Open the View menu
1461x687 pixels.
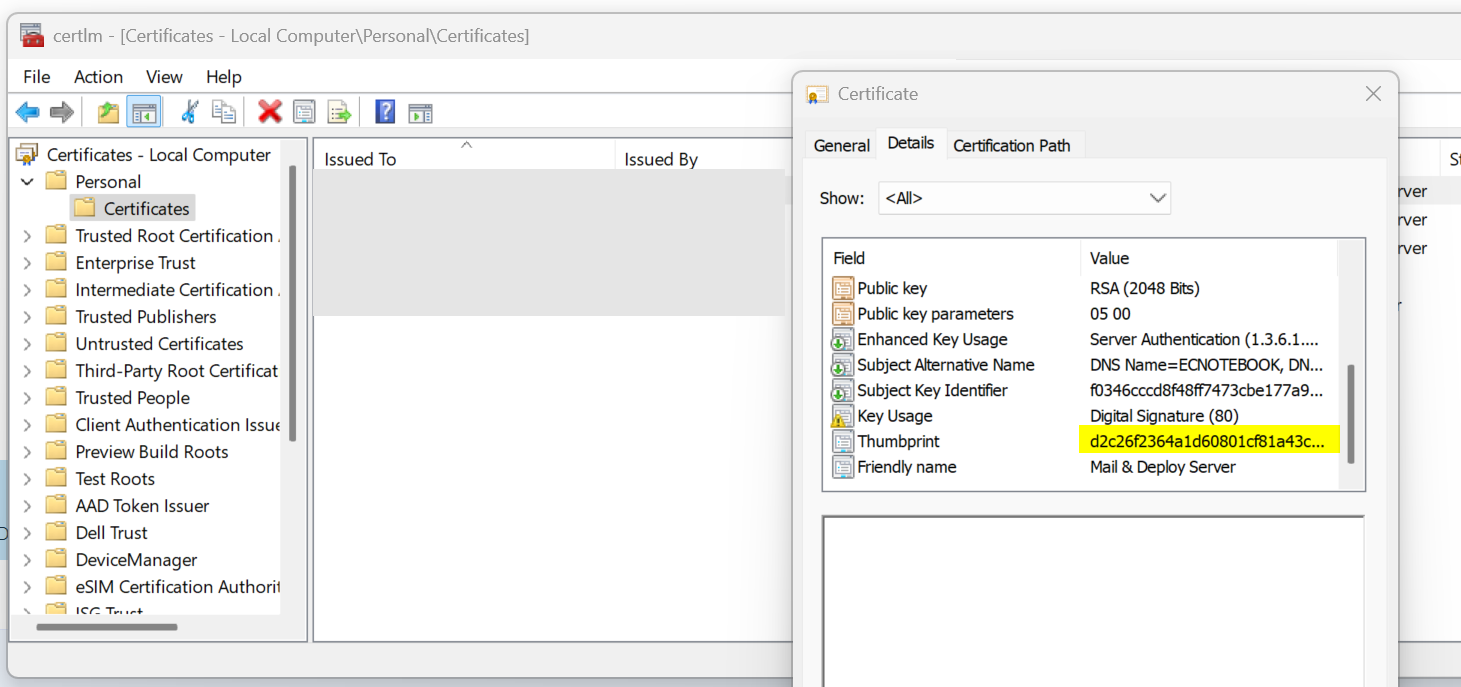coord(164,77)
